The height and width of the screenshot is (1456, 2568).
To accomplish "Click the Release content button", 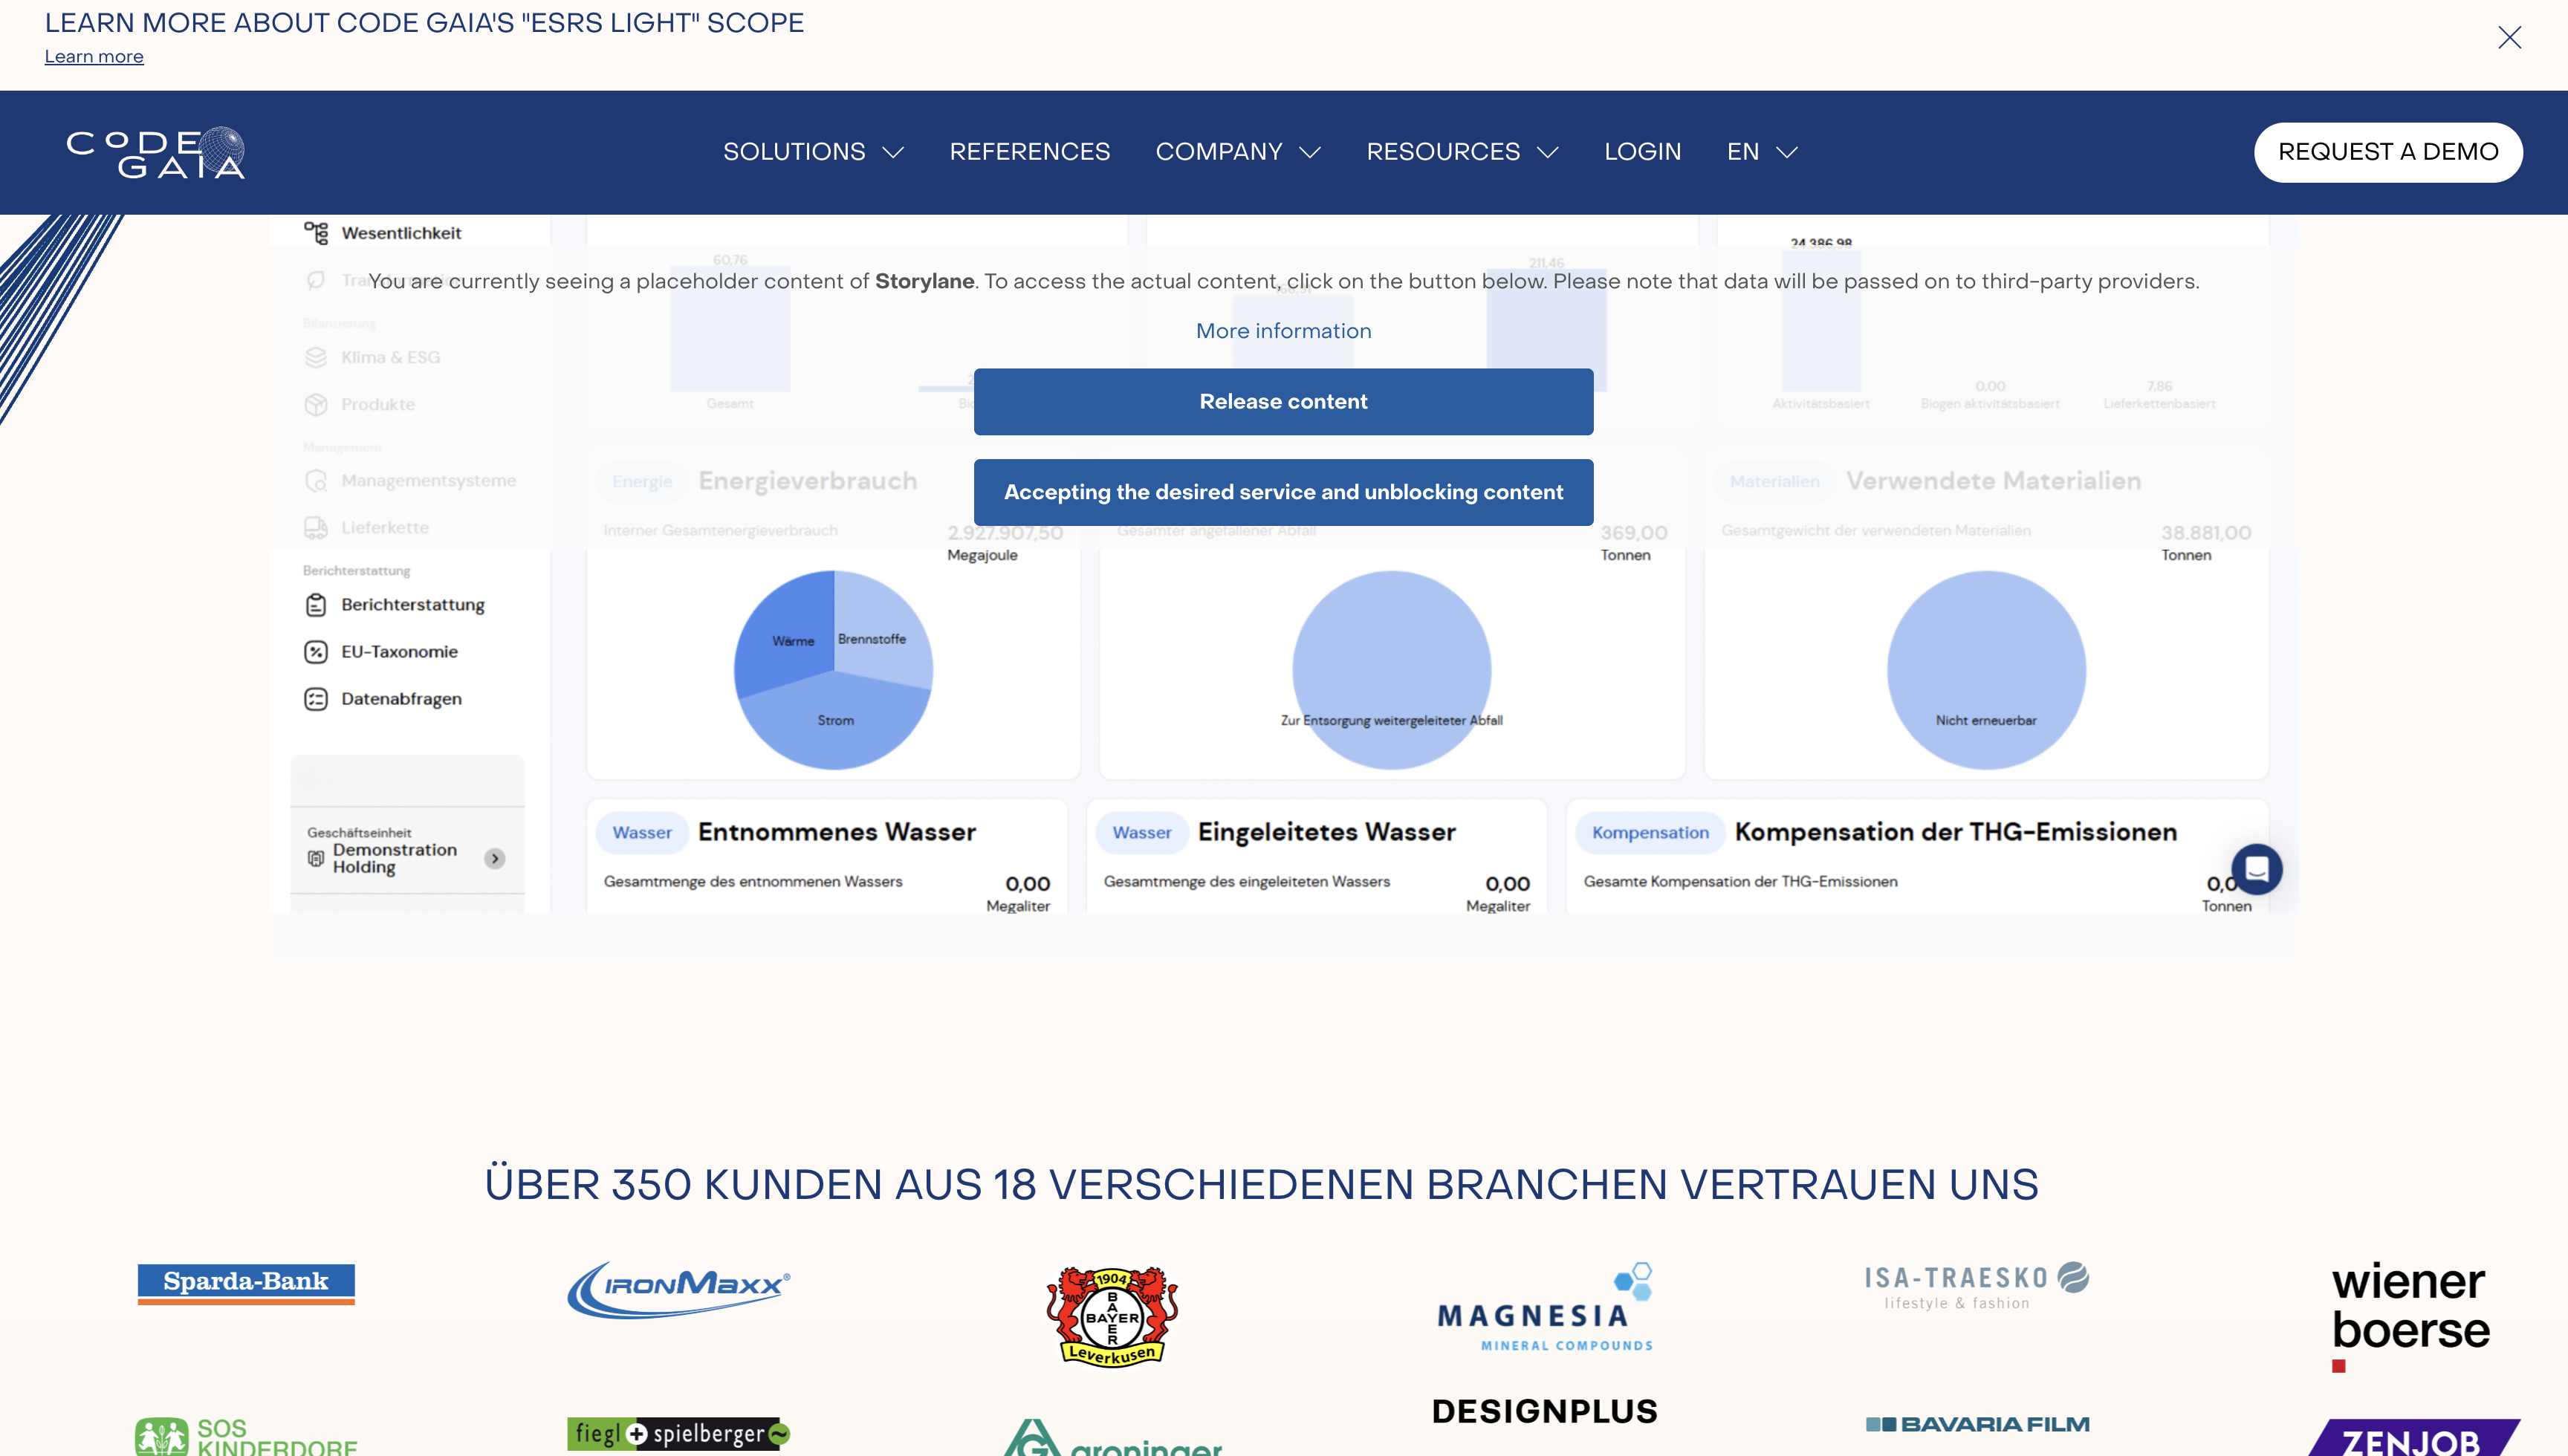I will point(1283,402).
